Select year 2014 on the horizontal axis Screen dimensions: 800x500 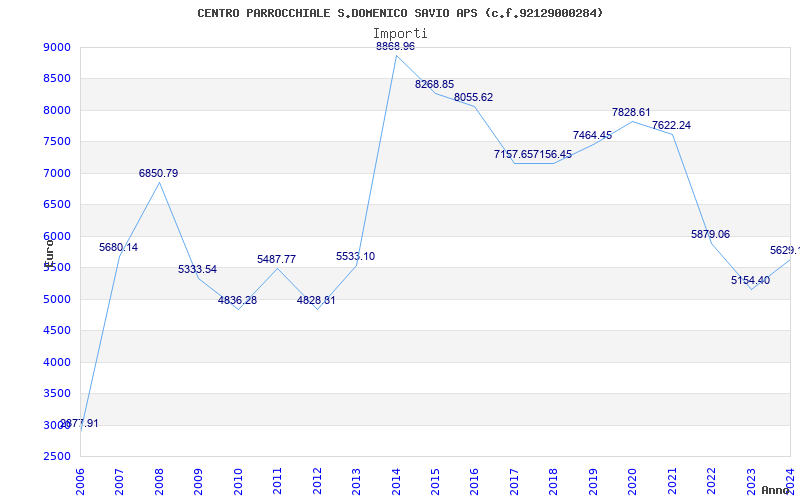[396, 482]
